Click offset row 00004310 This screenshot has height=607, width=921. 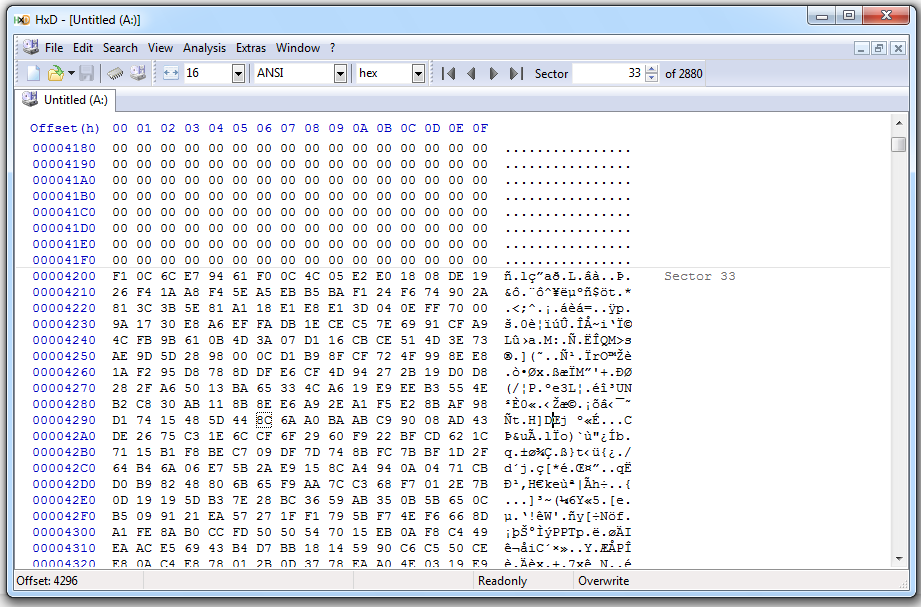click(x=64, y=548)
